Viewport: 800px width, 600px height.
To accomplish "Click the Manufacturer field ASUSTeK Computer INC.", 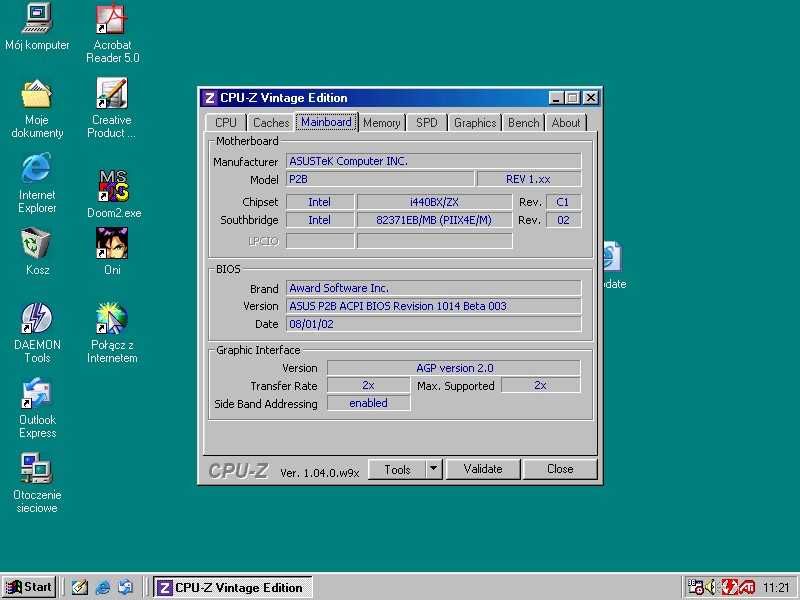I will 433,161.
